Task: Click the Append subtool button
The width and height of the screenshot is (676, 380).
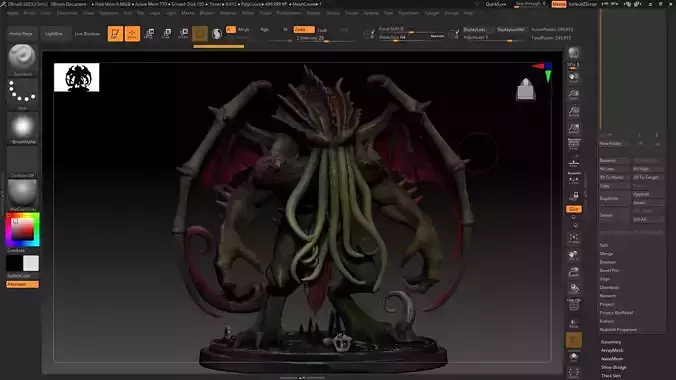Action: tap(648, 194)
